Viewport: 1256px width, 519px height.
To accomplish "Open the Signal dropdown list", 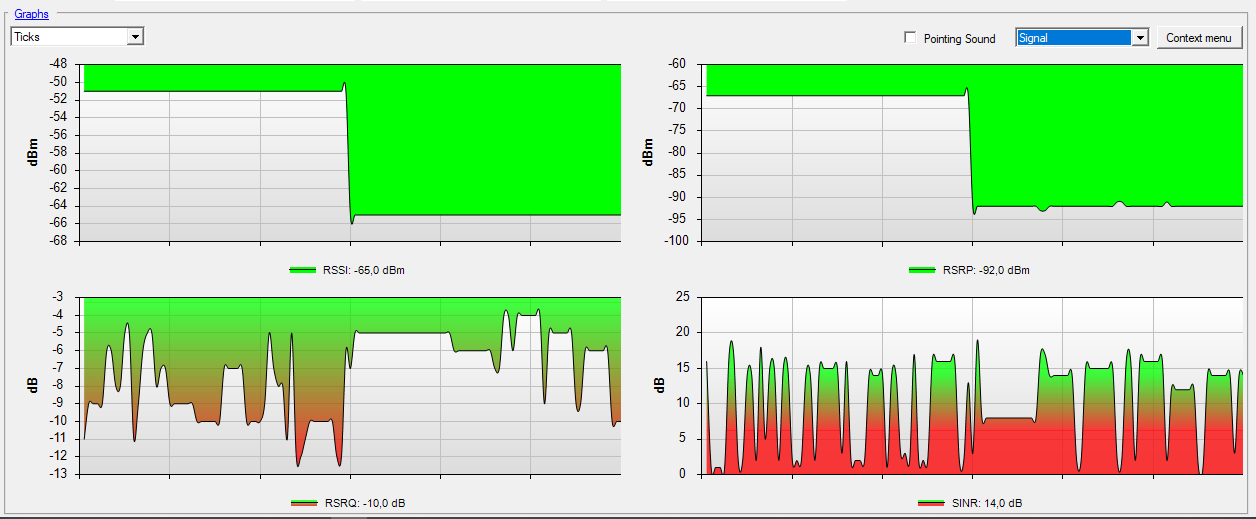I will [x=1139, y=38].
